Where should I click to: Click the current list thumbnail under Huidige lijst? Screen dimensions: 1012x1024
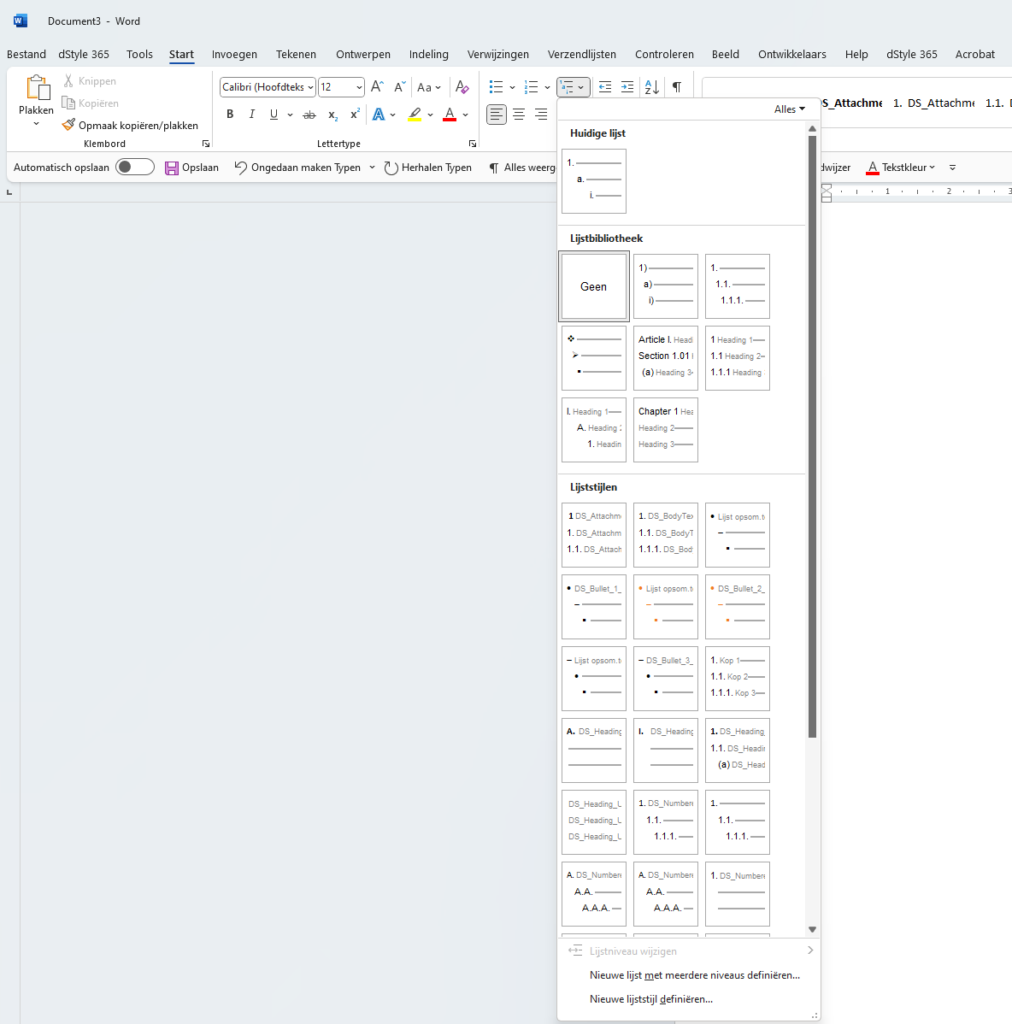pos(593,181)
